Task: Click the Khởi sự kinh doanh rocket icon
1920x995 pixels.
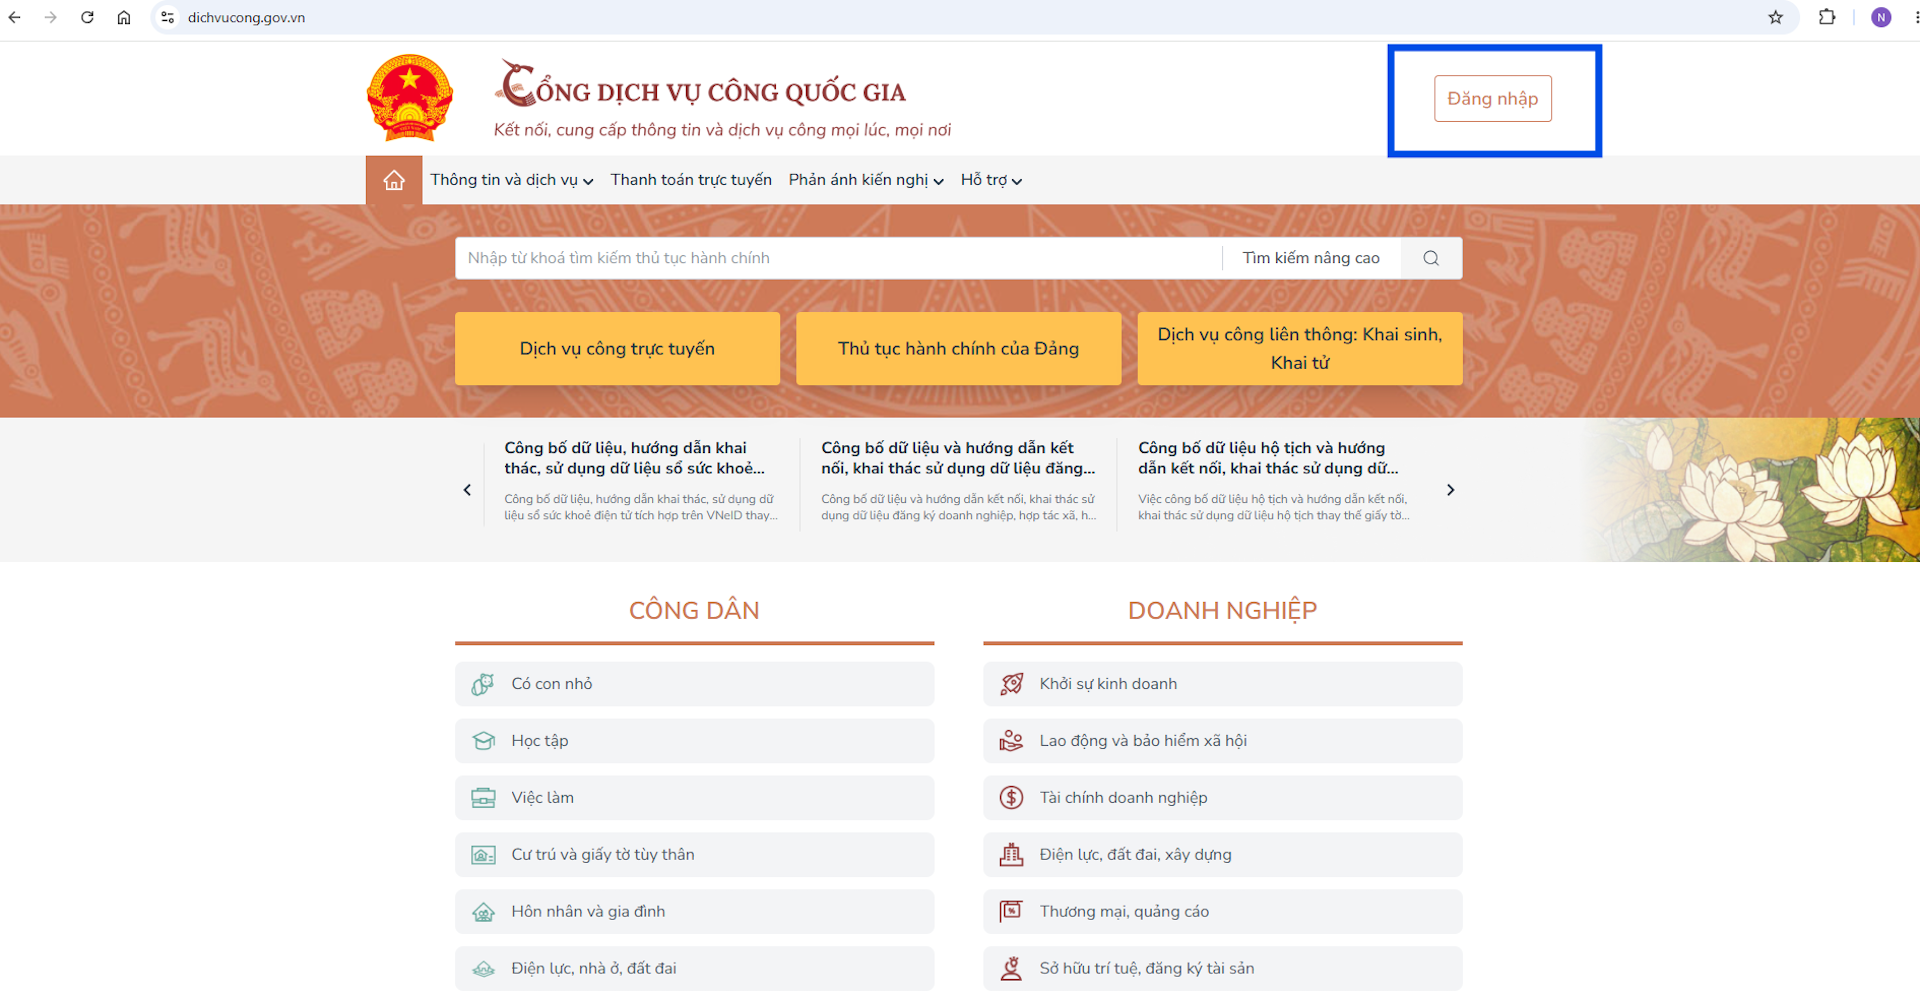Action: (x=1011, y=684)
